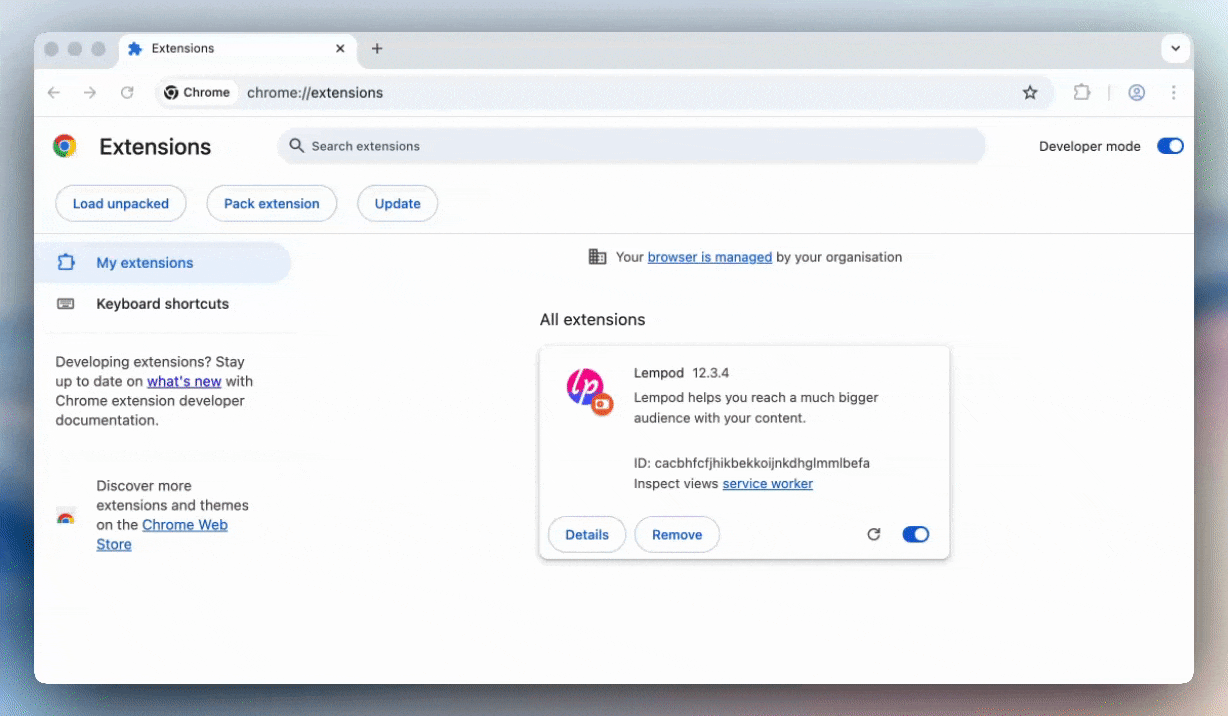Click the Chrome site info chip
This screenshot has height=716, width=1228.
198,92
